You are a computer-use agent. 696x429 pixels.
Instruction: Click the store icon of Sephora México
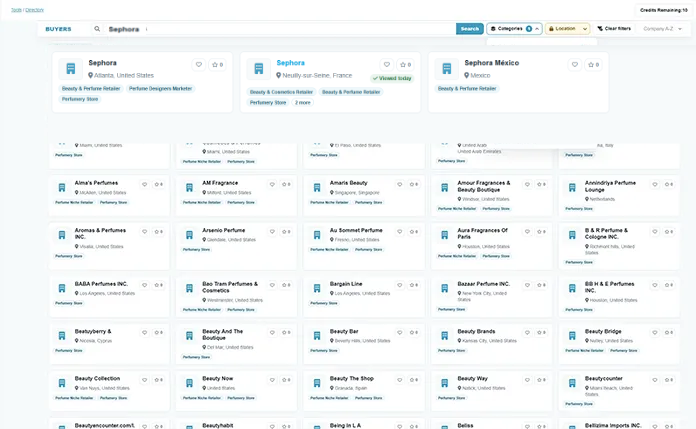(447, 69)
